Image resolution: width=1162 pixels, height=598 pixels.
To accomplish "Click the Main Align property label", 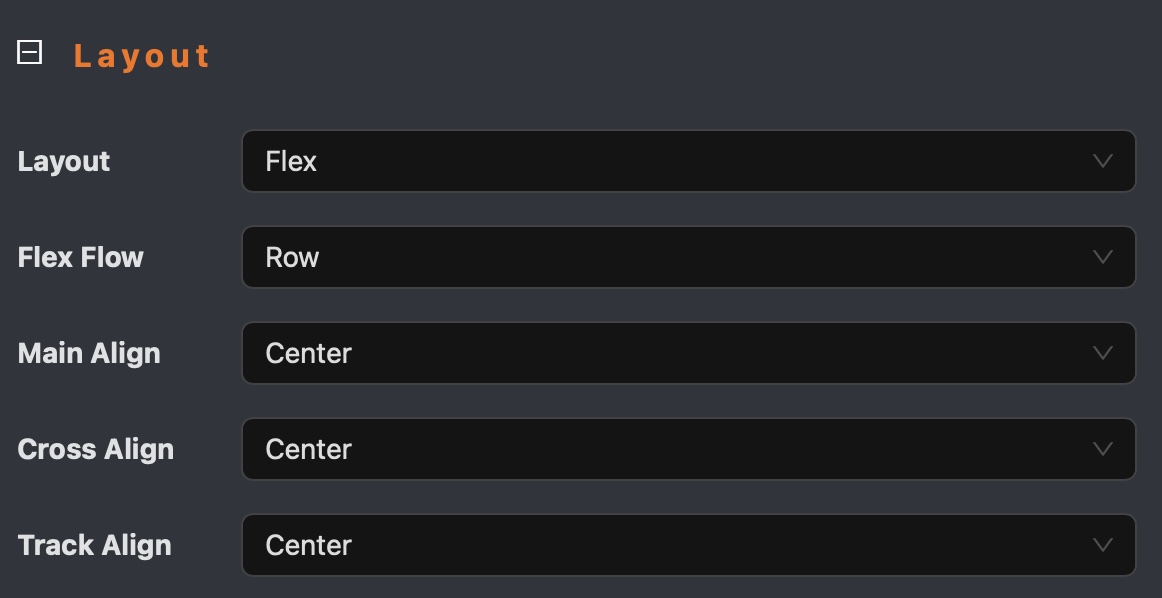I will [88, 353].
